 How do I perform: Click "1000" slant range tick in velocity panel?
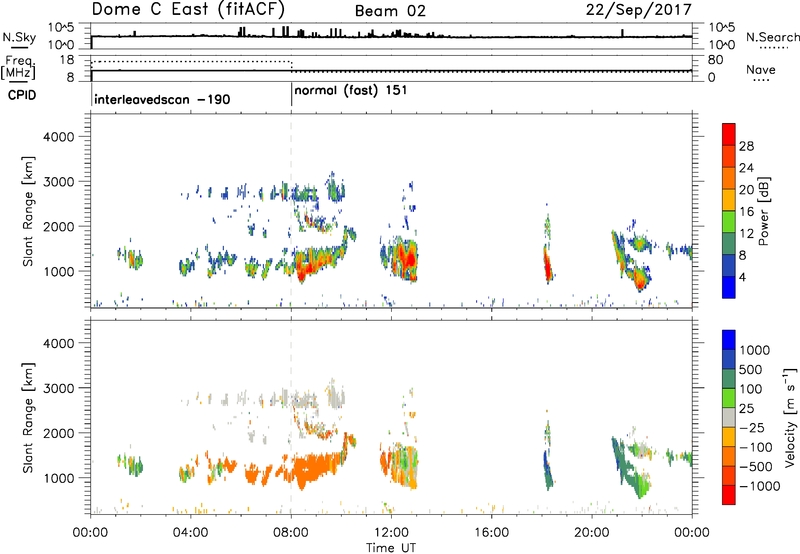point(58,478)
